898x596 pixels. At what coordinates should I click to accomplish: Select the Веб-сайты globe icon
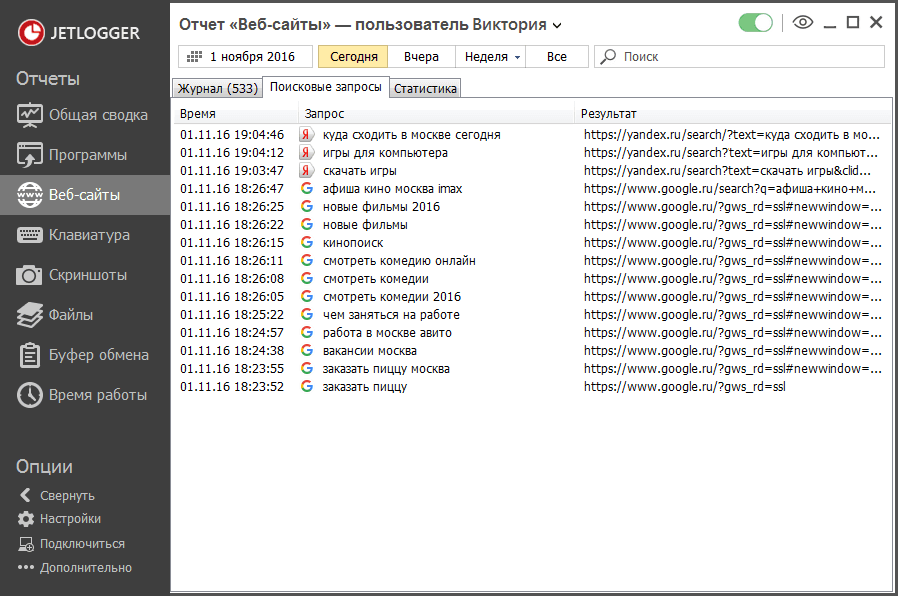pyautogui.click(x=29, y=195)
